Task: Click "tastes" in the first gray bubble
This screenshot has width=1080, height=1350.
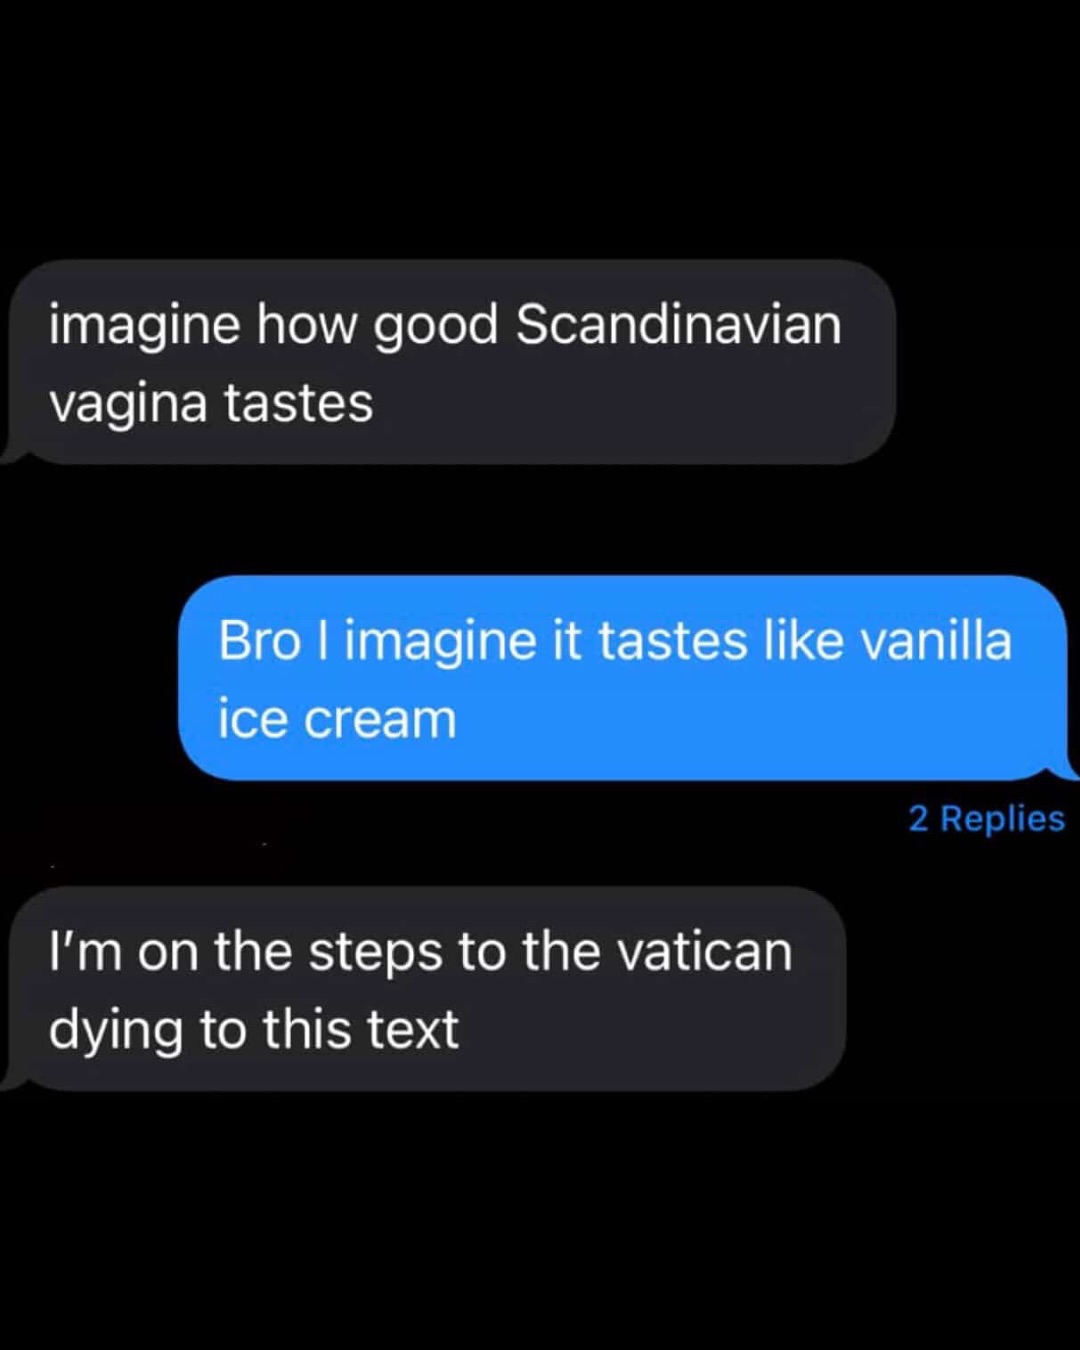Action: pos(298,405)
